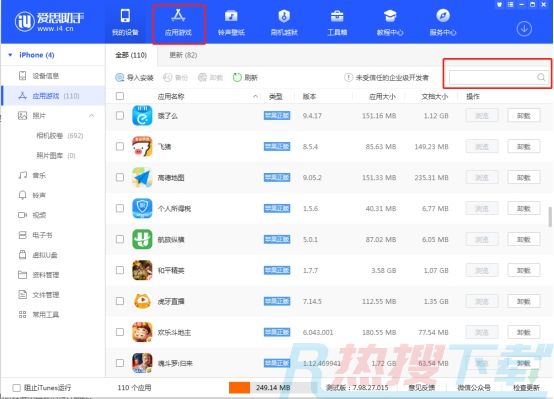
Task: Sort by the 版本 column header
Action: 309,96
